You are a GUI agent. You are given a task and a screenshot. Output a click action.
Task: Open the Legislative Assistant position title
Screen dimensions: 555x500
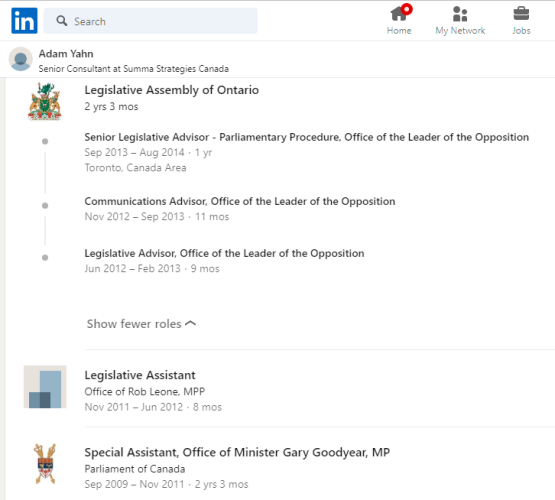140,375
